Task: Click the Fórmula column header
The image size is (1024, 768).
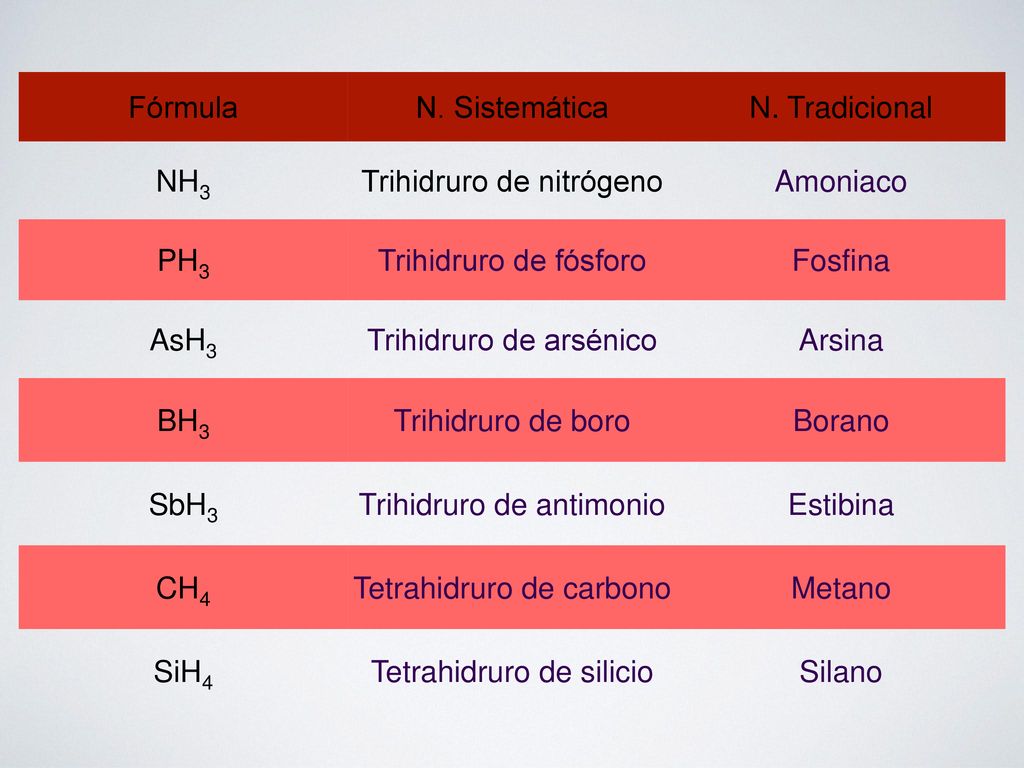Action: [183, 108]
